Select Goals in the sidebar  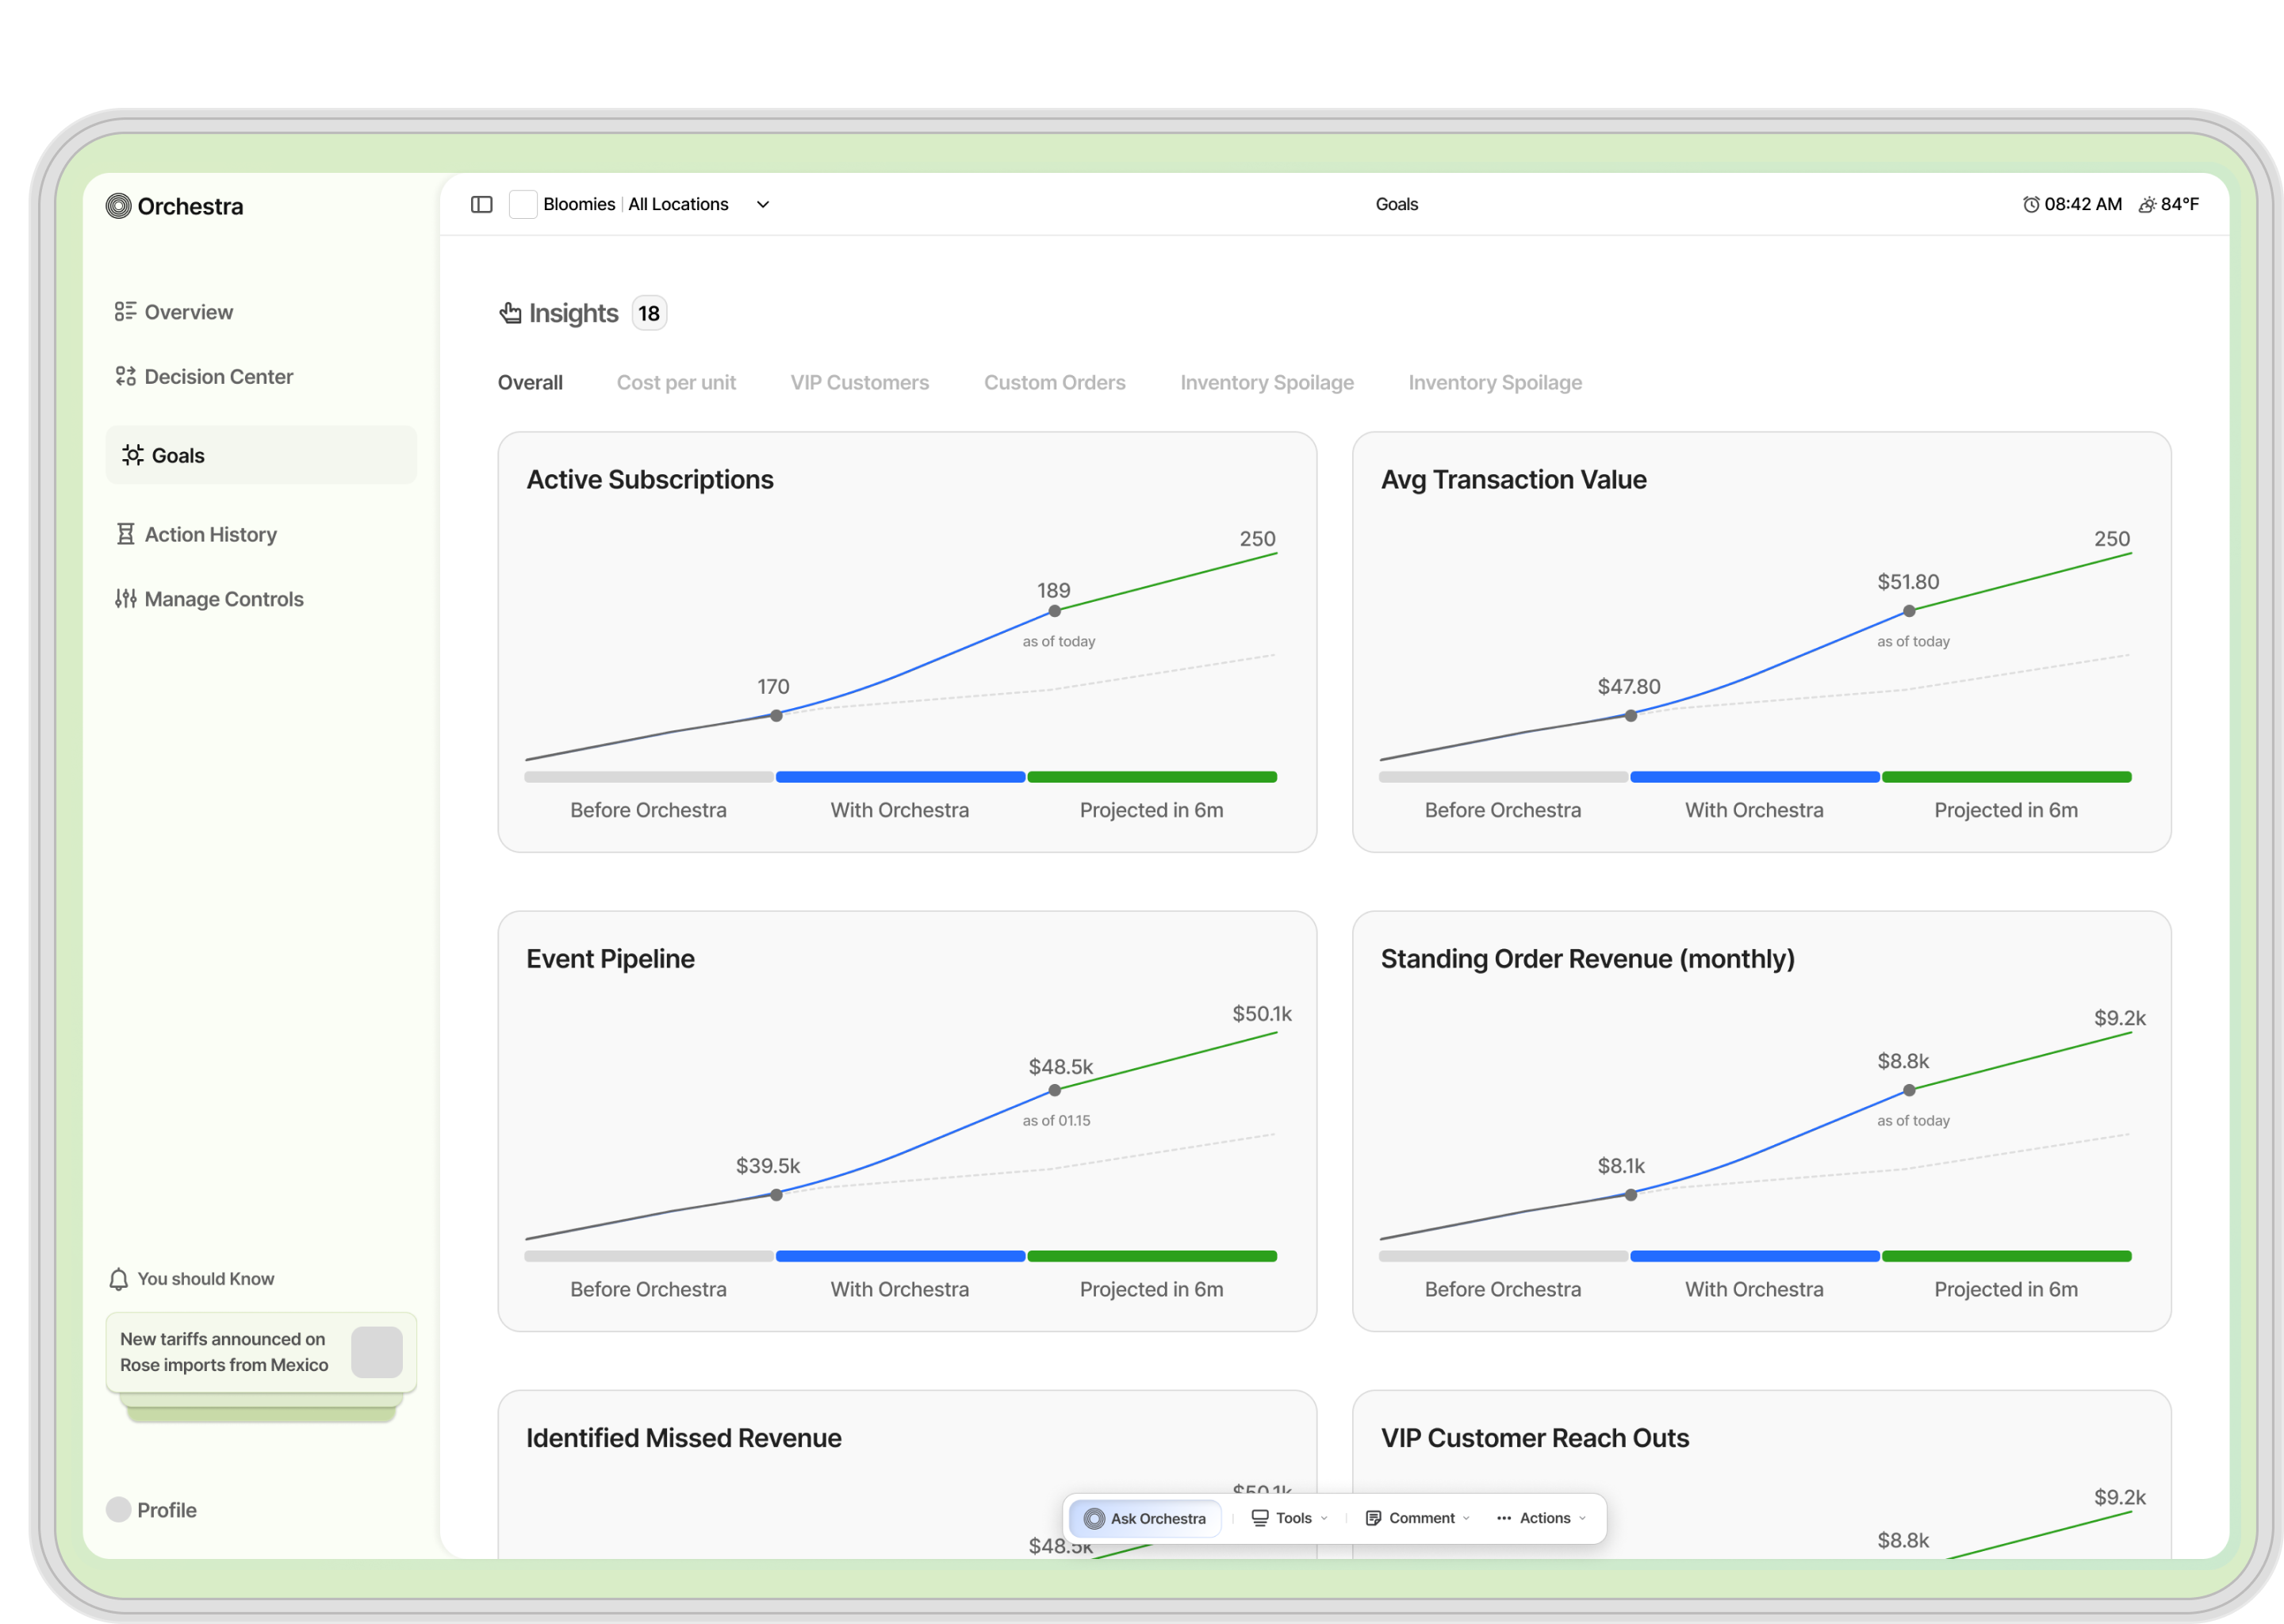pyautogui.click(x=261, y=455)
